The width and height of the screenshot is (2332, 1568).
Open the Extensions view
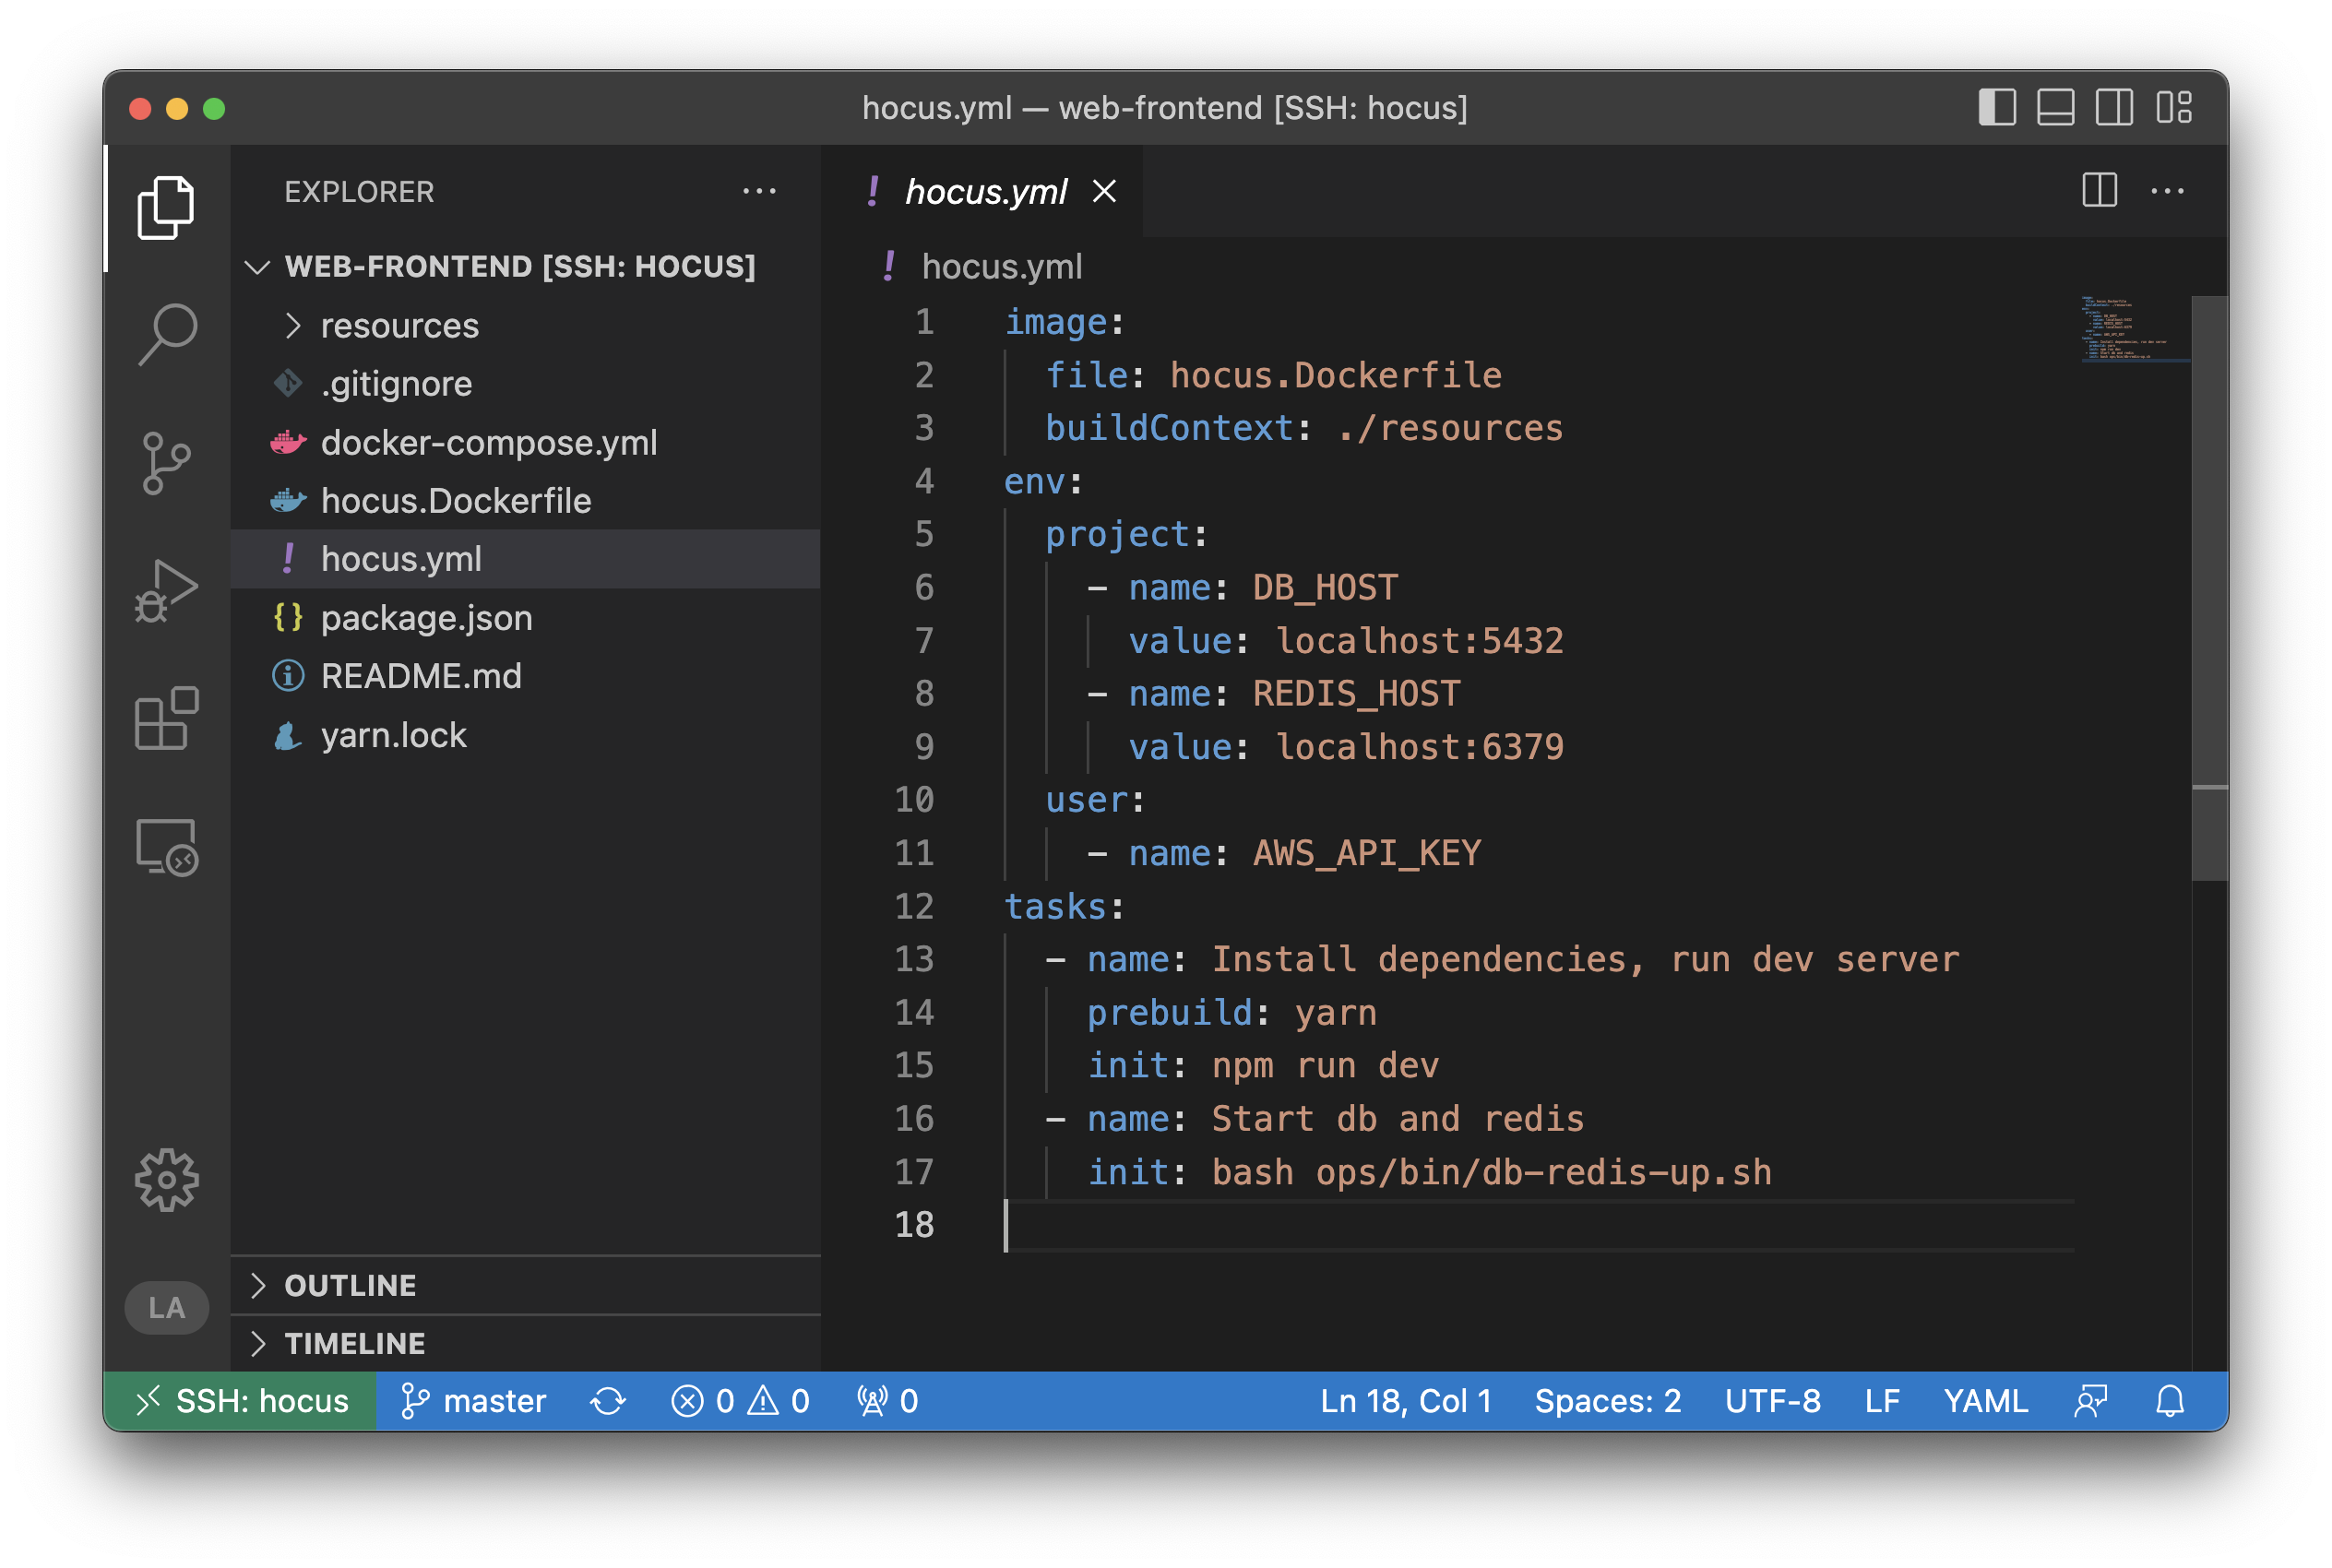[x=167, y=718]
